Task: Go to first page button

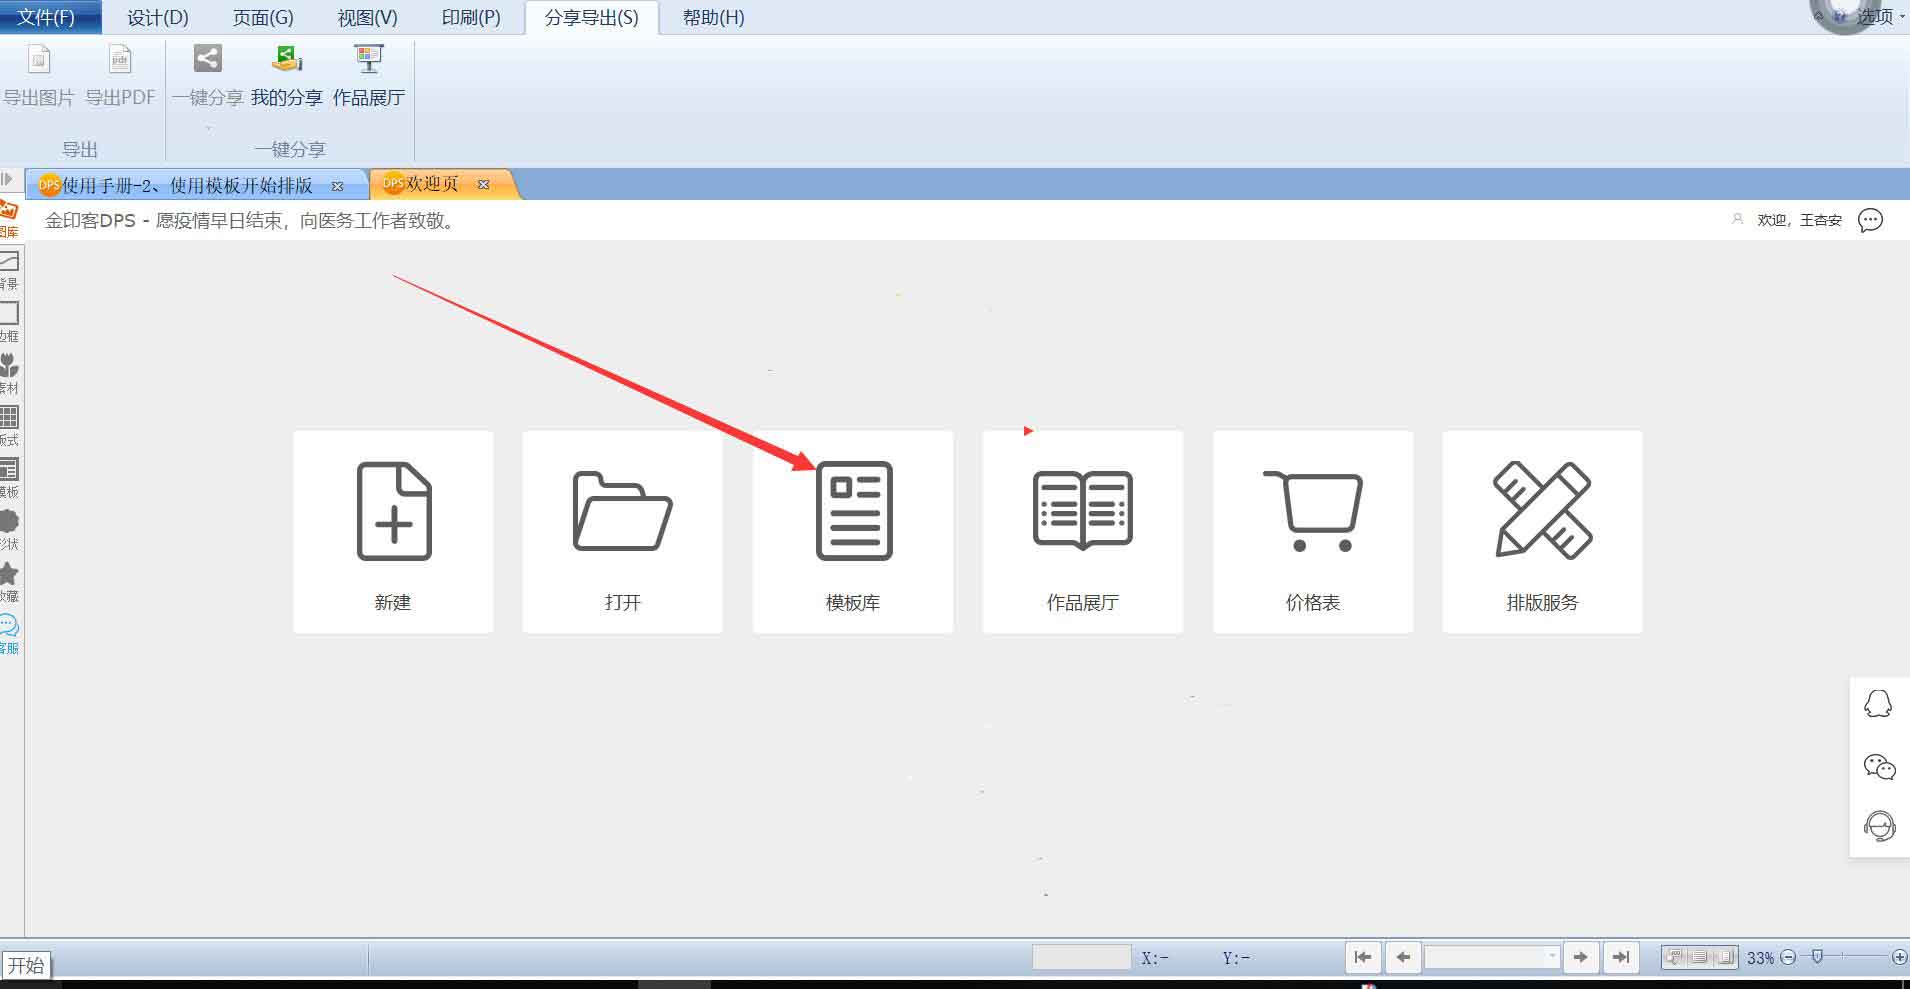Action: point(1363,957)
